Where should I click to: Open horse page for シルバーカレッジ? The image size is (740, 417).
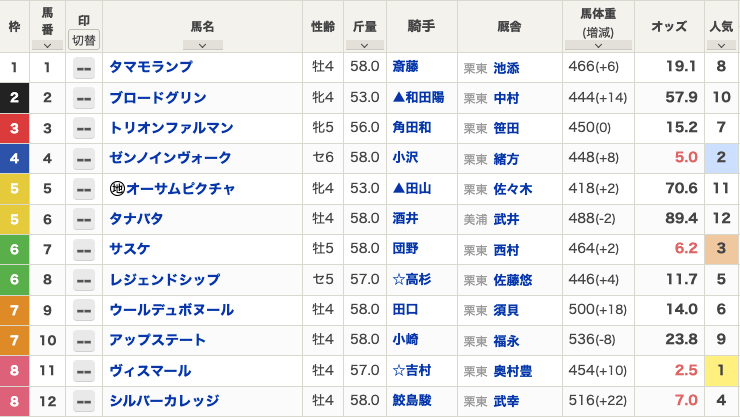point(164,400)
